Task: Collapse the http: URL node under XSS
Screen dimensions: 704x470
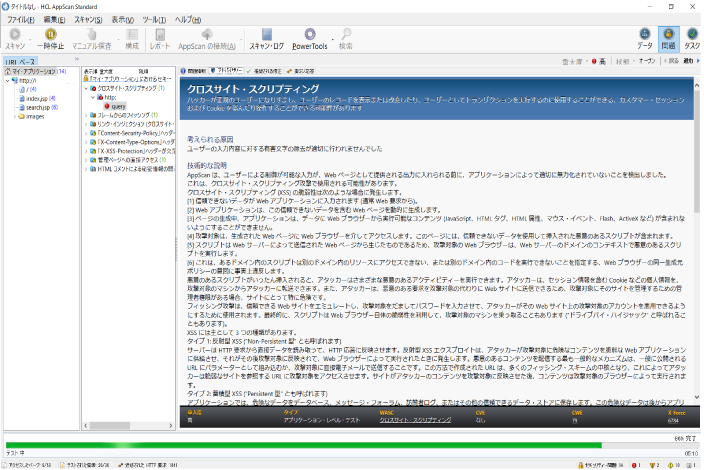Action: (x=93, y=97)
